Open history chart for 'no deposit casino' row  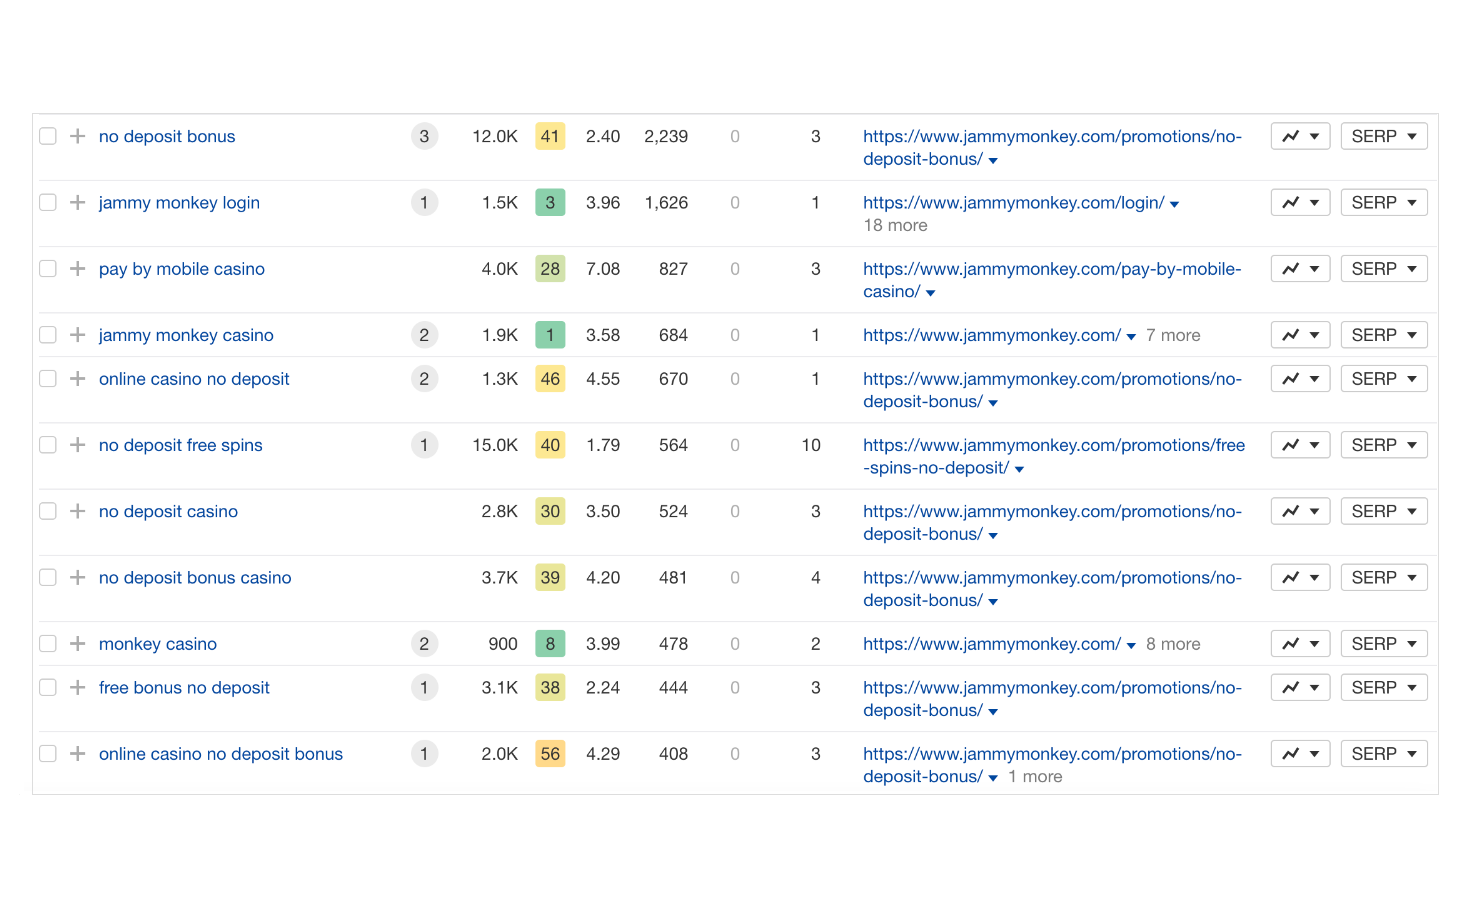[1300, 511]
